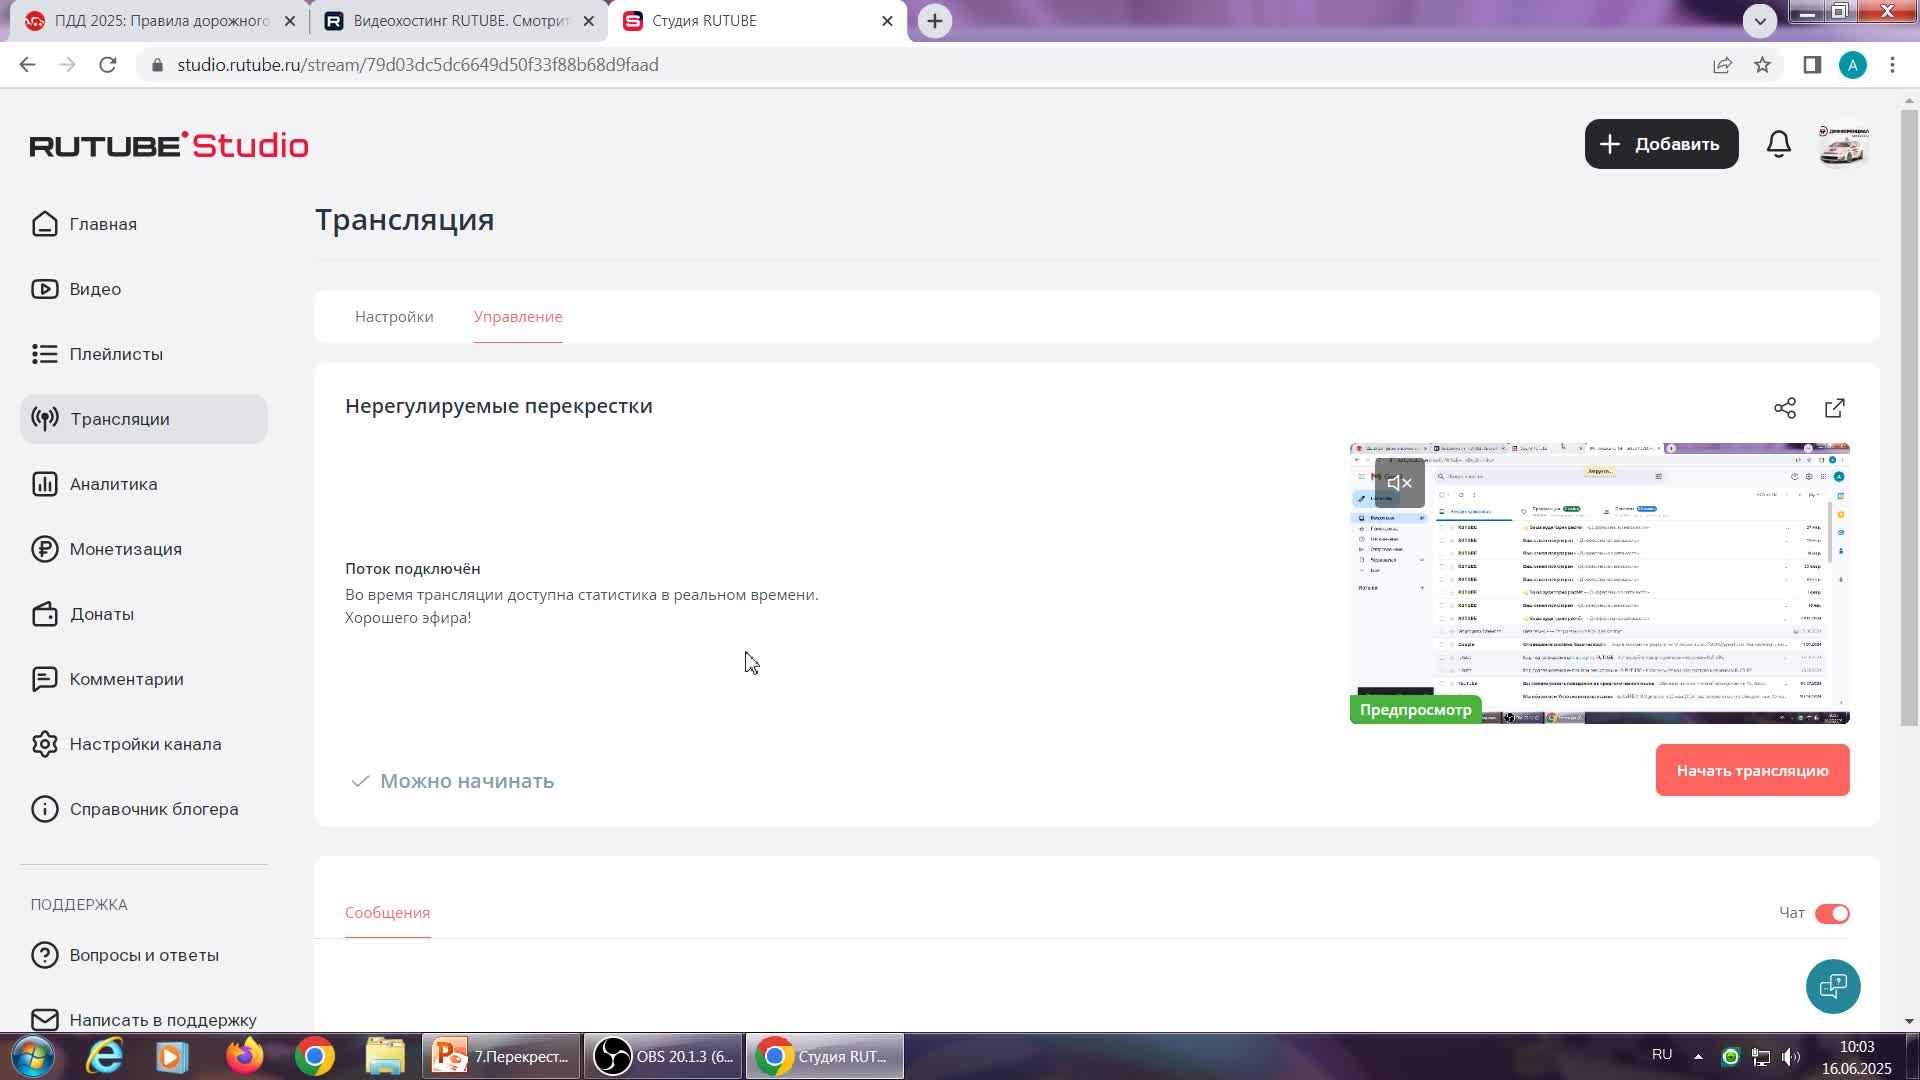Click the Добавить button
This screenshot has width=1920, height=1080.
1661,144
